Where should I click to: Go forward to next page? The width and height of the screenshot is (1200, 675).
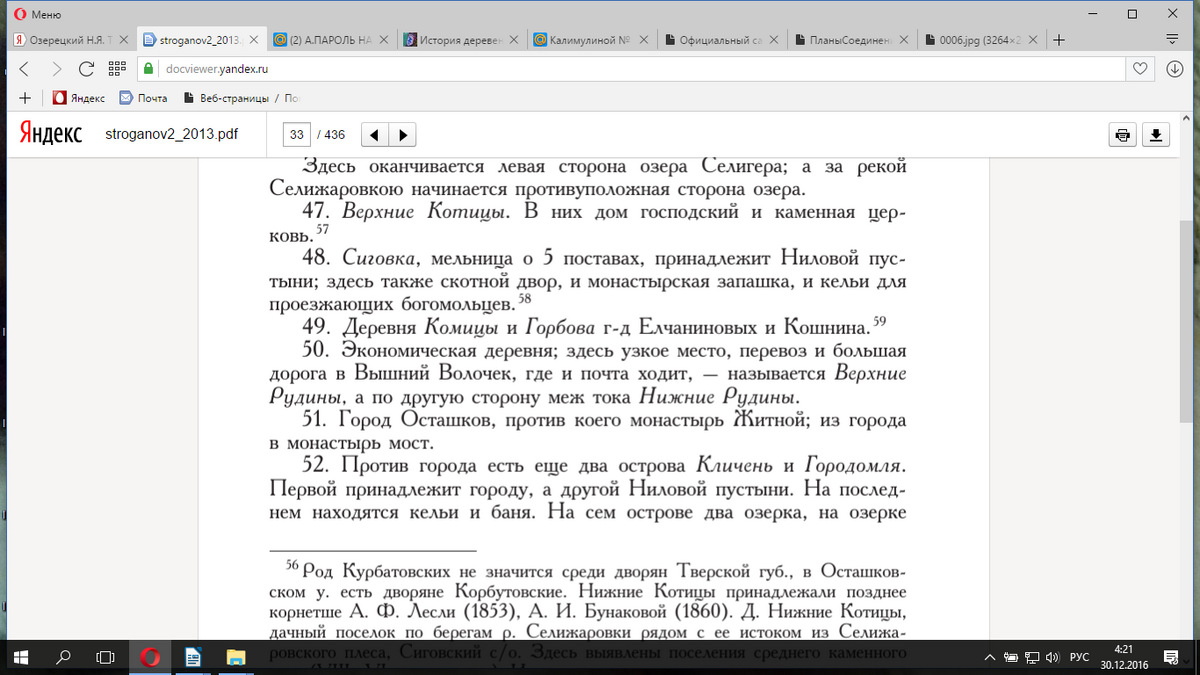(x=56, y=69)
